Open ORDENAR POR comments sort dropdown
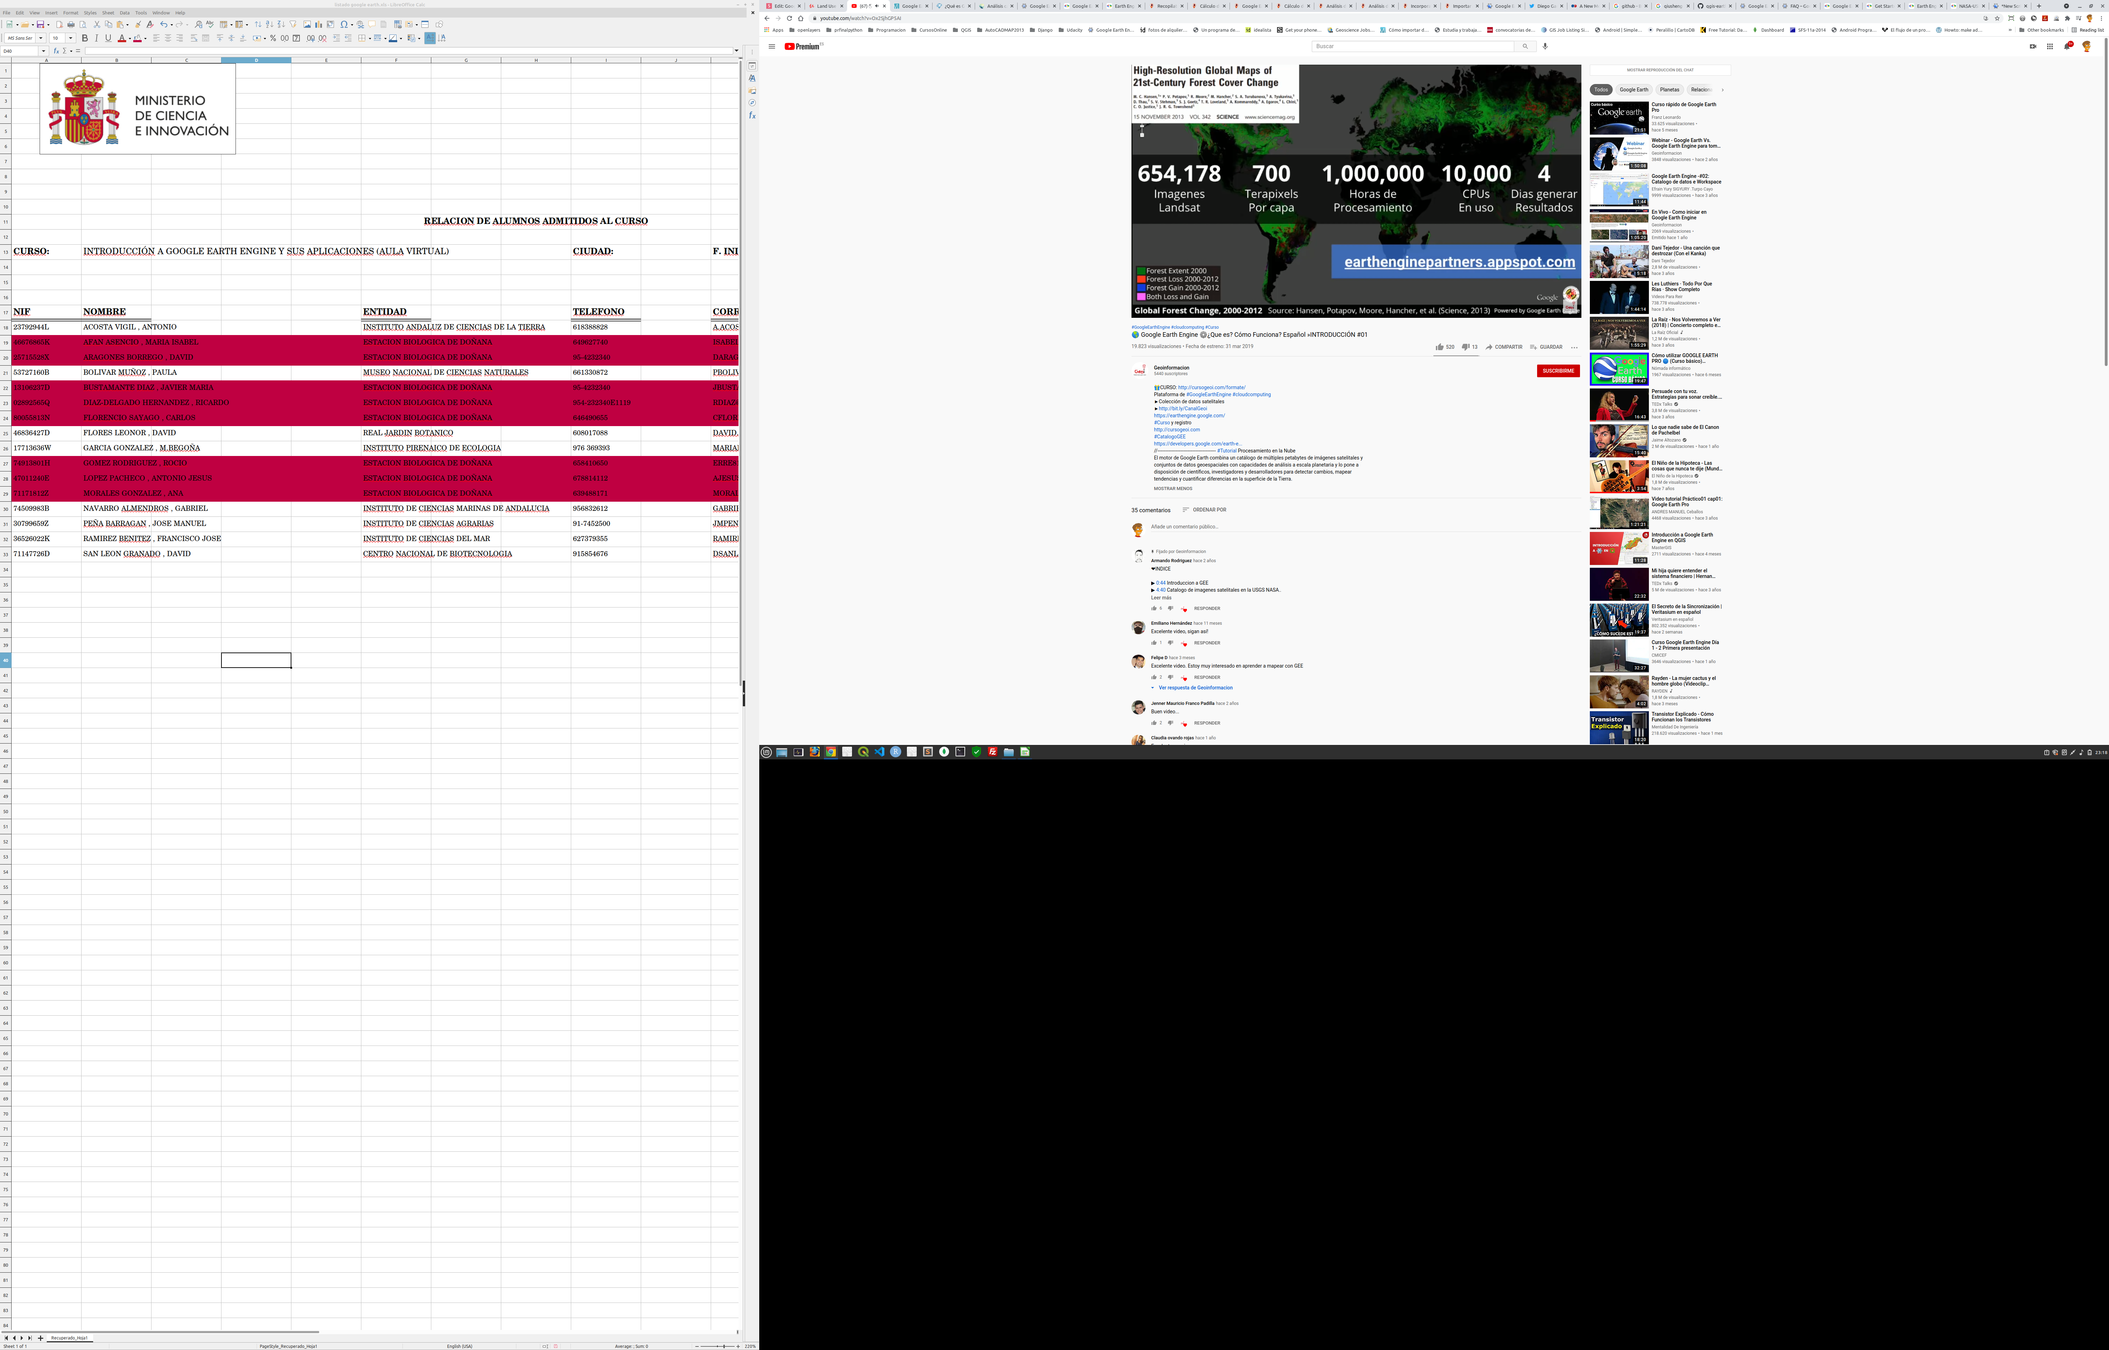2109x1350 pixels. 1204,510
